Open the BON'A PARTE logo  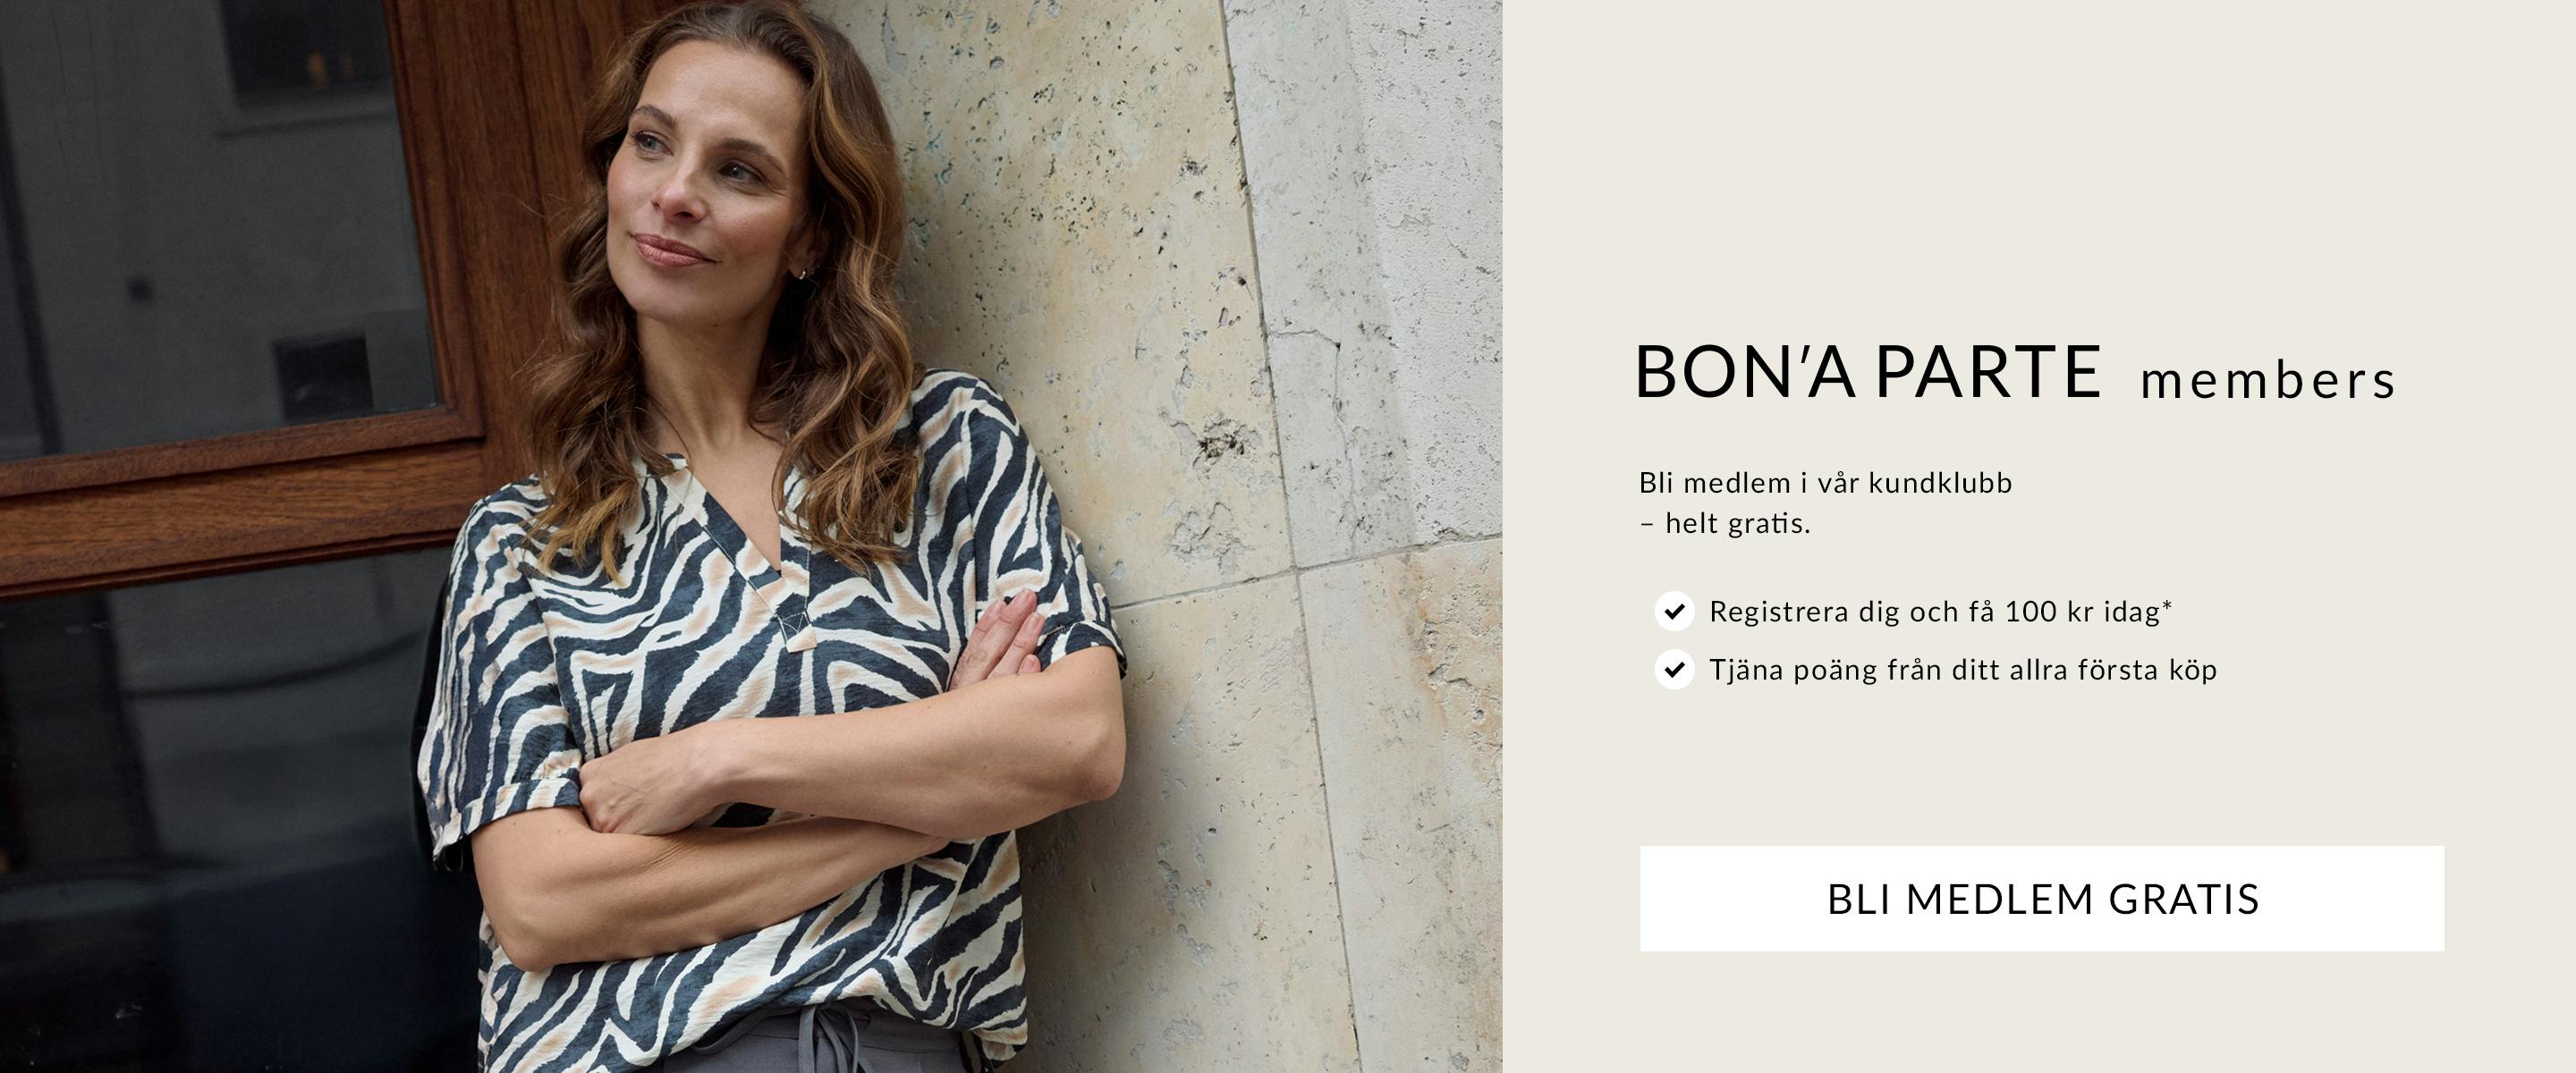point(1868,371)
